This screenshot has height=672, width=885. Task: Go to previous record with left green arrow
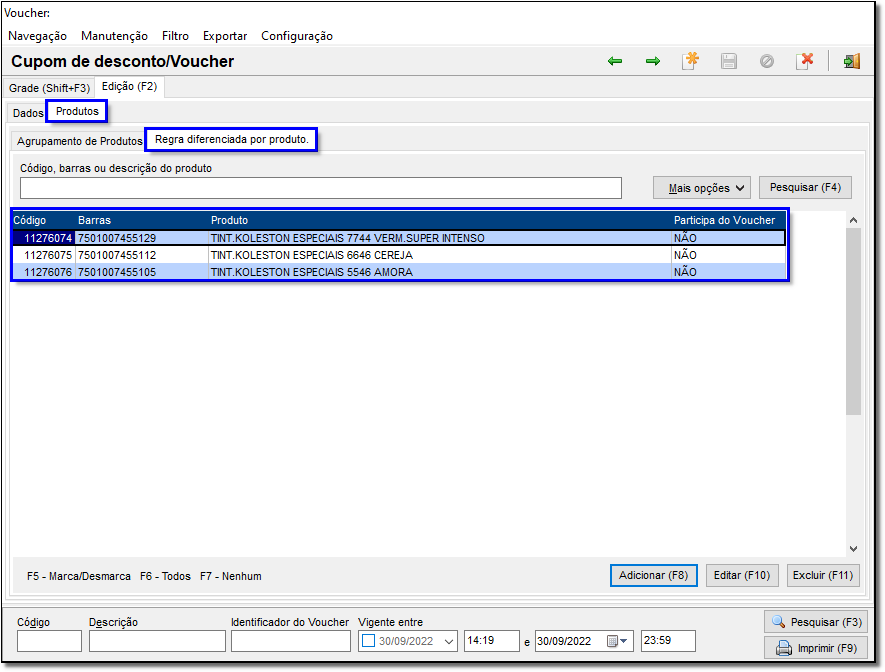tap(615, 61)
